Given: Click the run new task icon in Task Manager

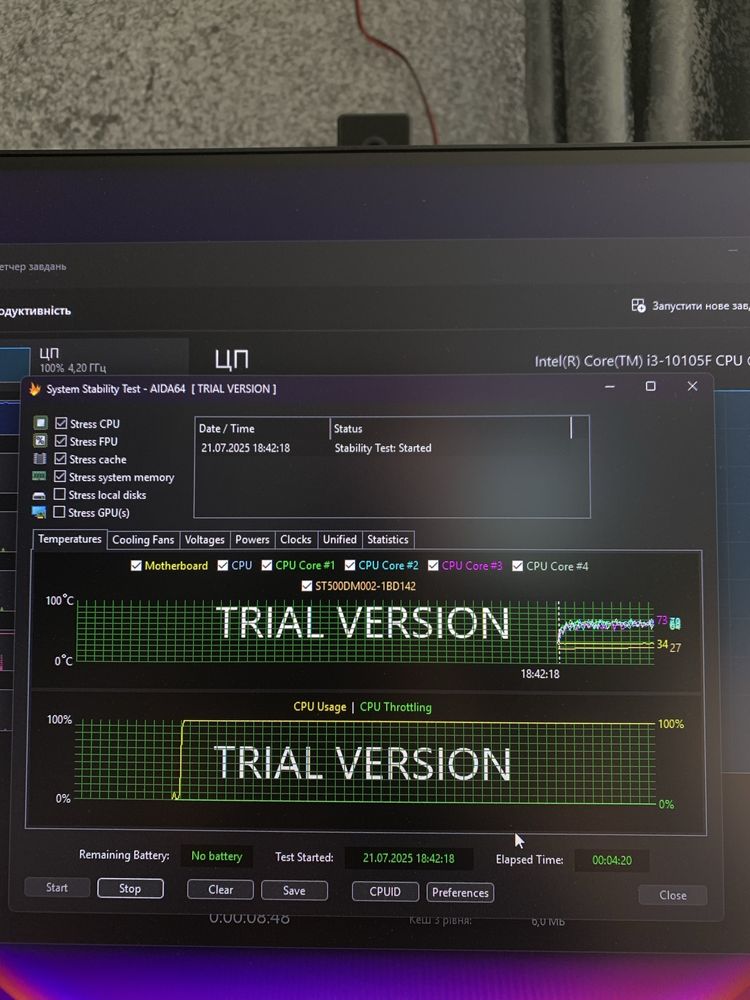Looking at the screenshot, I should 638,305.
